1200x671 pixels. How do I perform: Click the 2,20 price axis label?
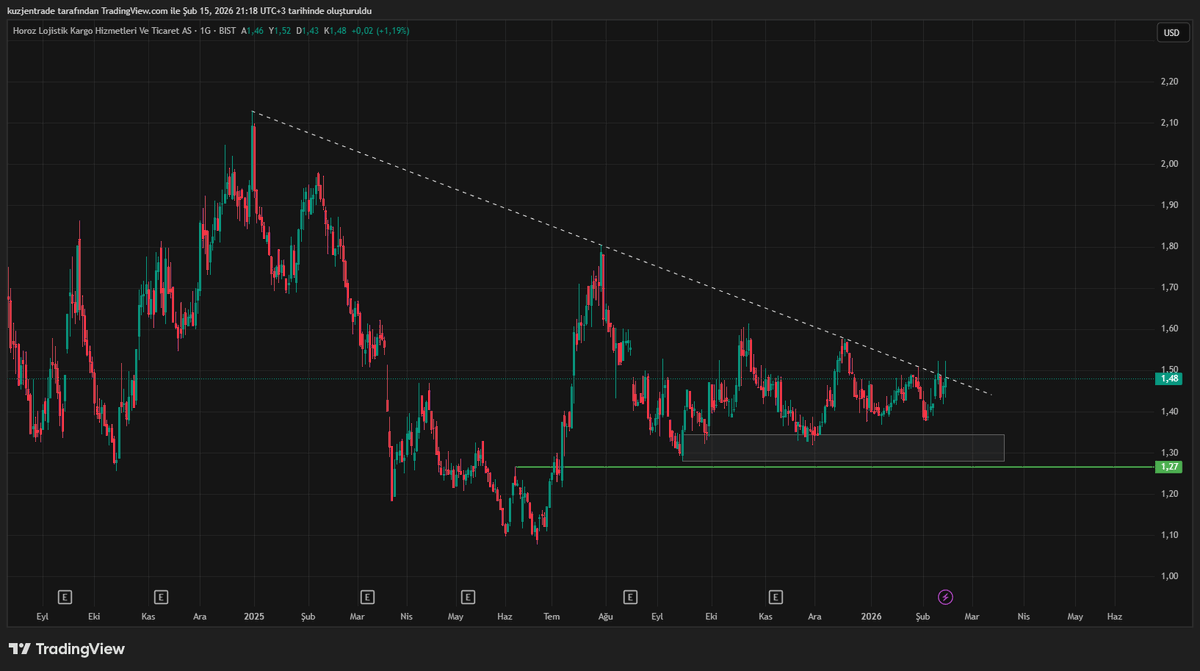1169,81
